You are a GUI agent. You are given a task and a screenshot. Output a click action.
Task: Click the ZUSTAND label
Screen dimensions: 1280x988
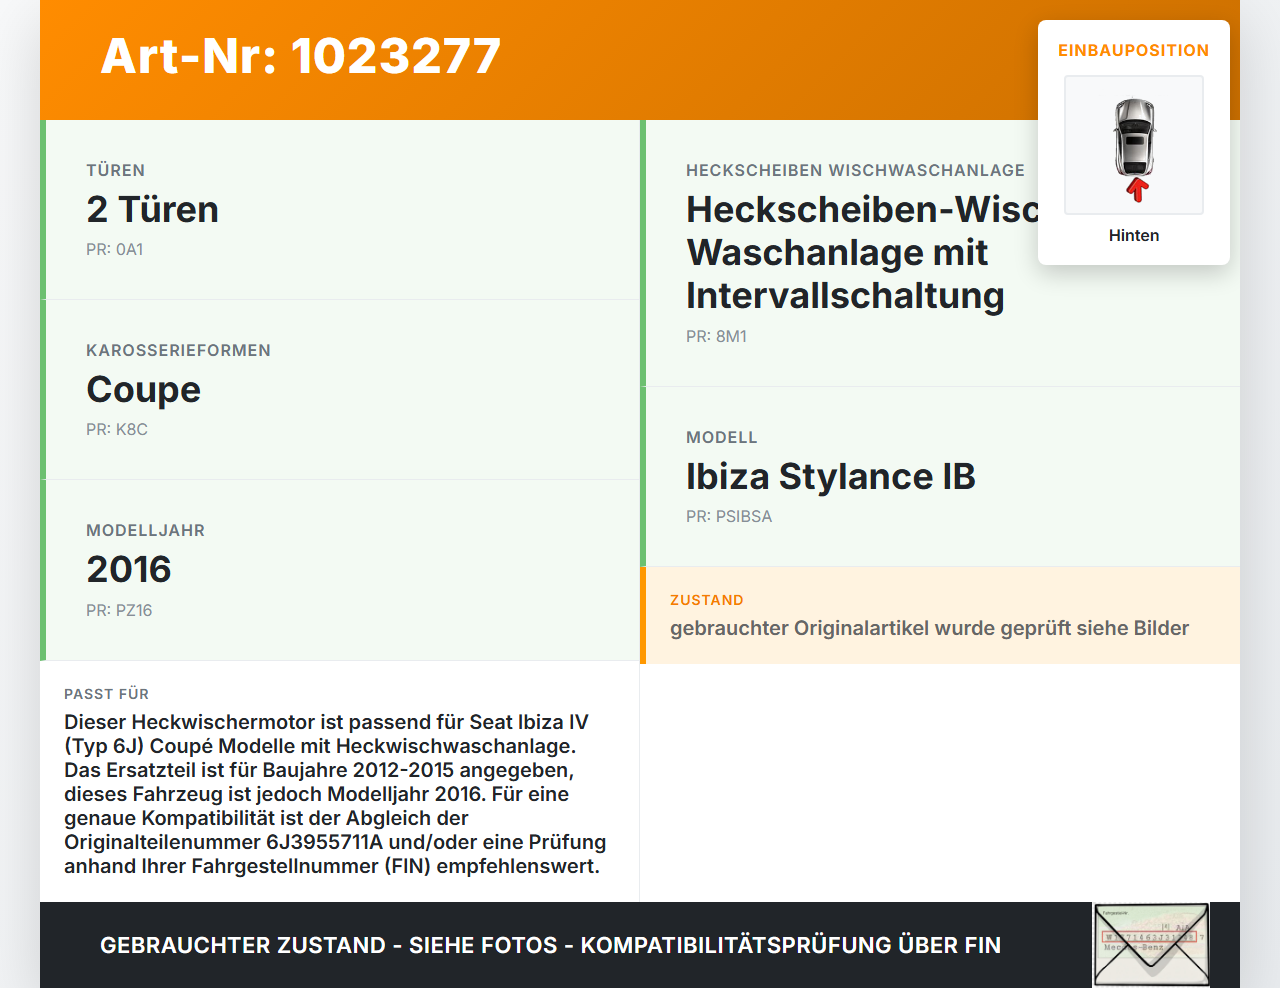click(707, 600)
